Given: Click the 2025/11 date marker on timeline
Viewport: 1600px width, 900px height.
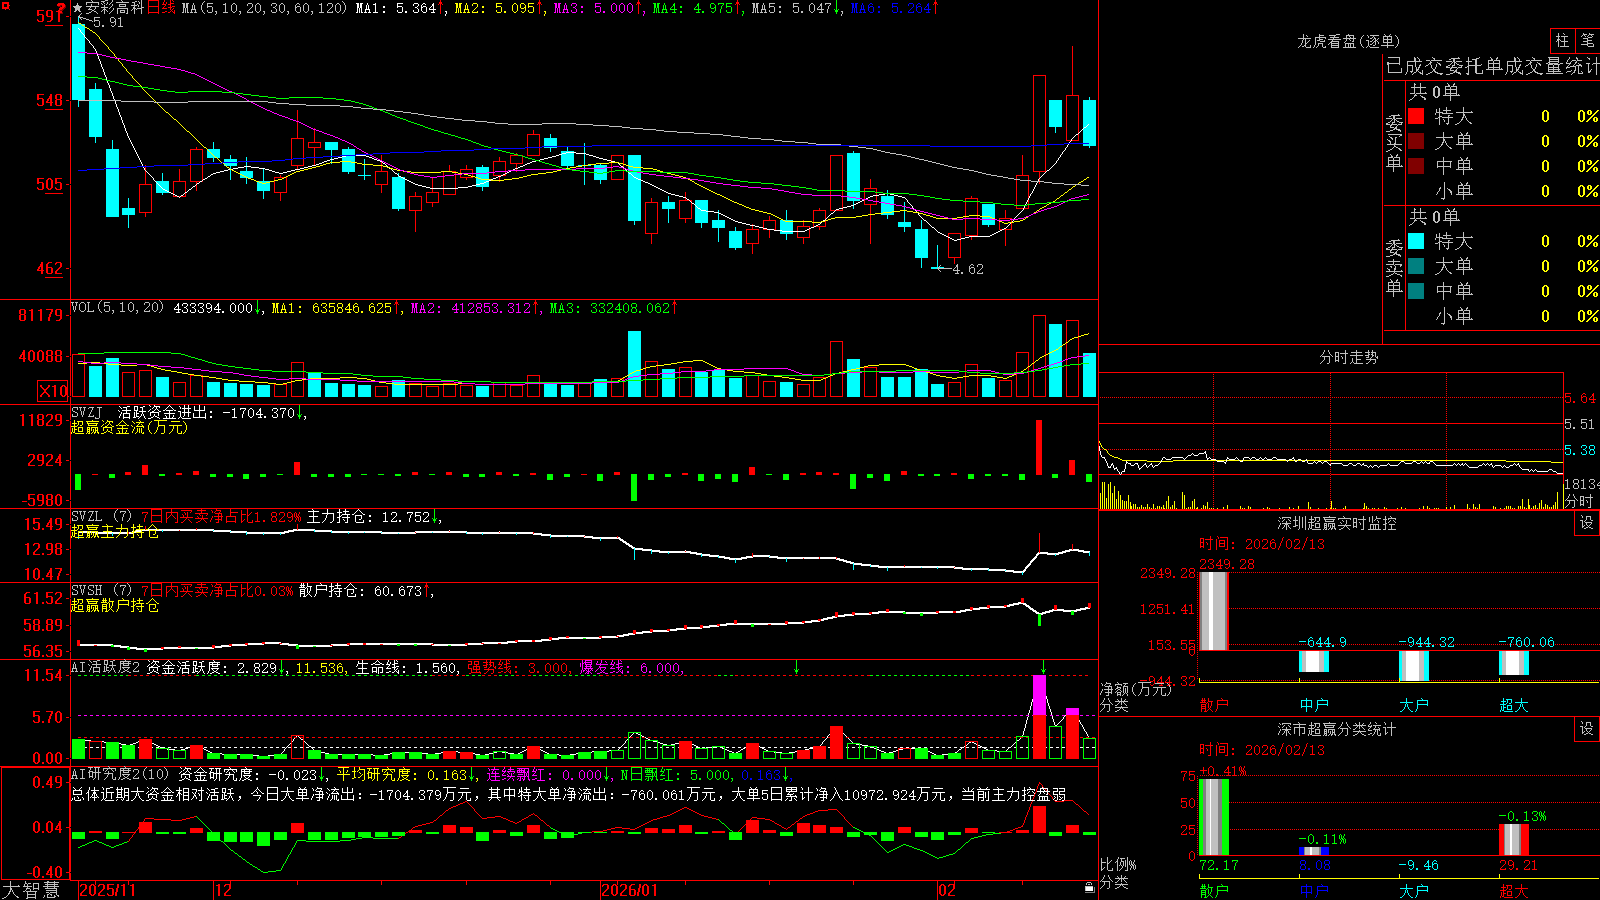Looking at the screenshot, I should (x=107, y=890).
